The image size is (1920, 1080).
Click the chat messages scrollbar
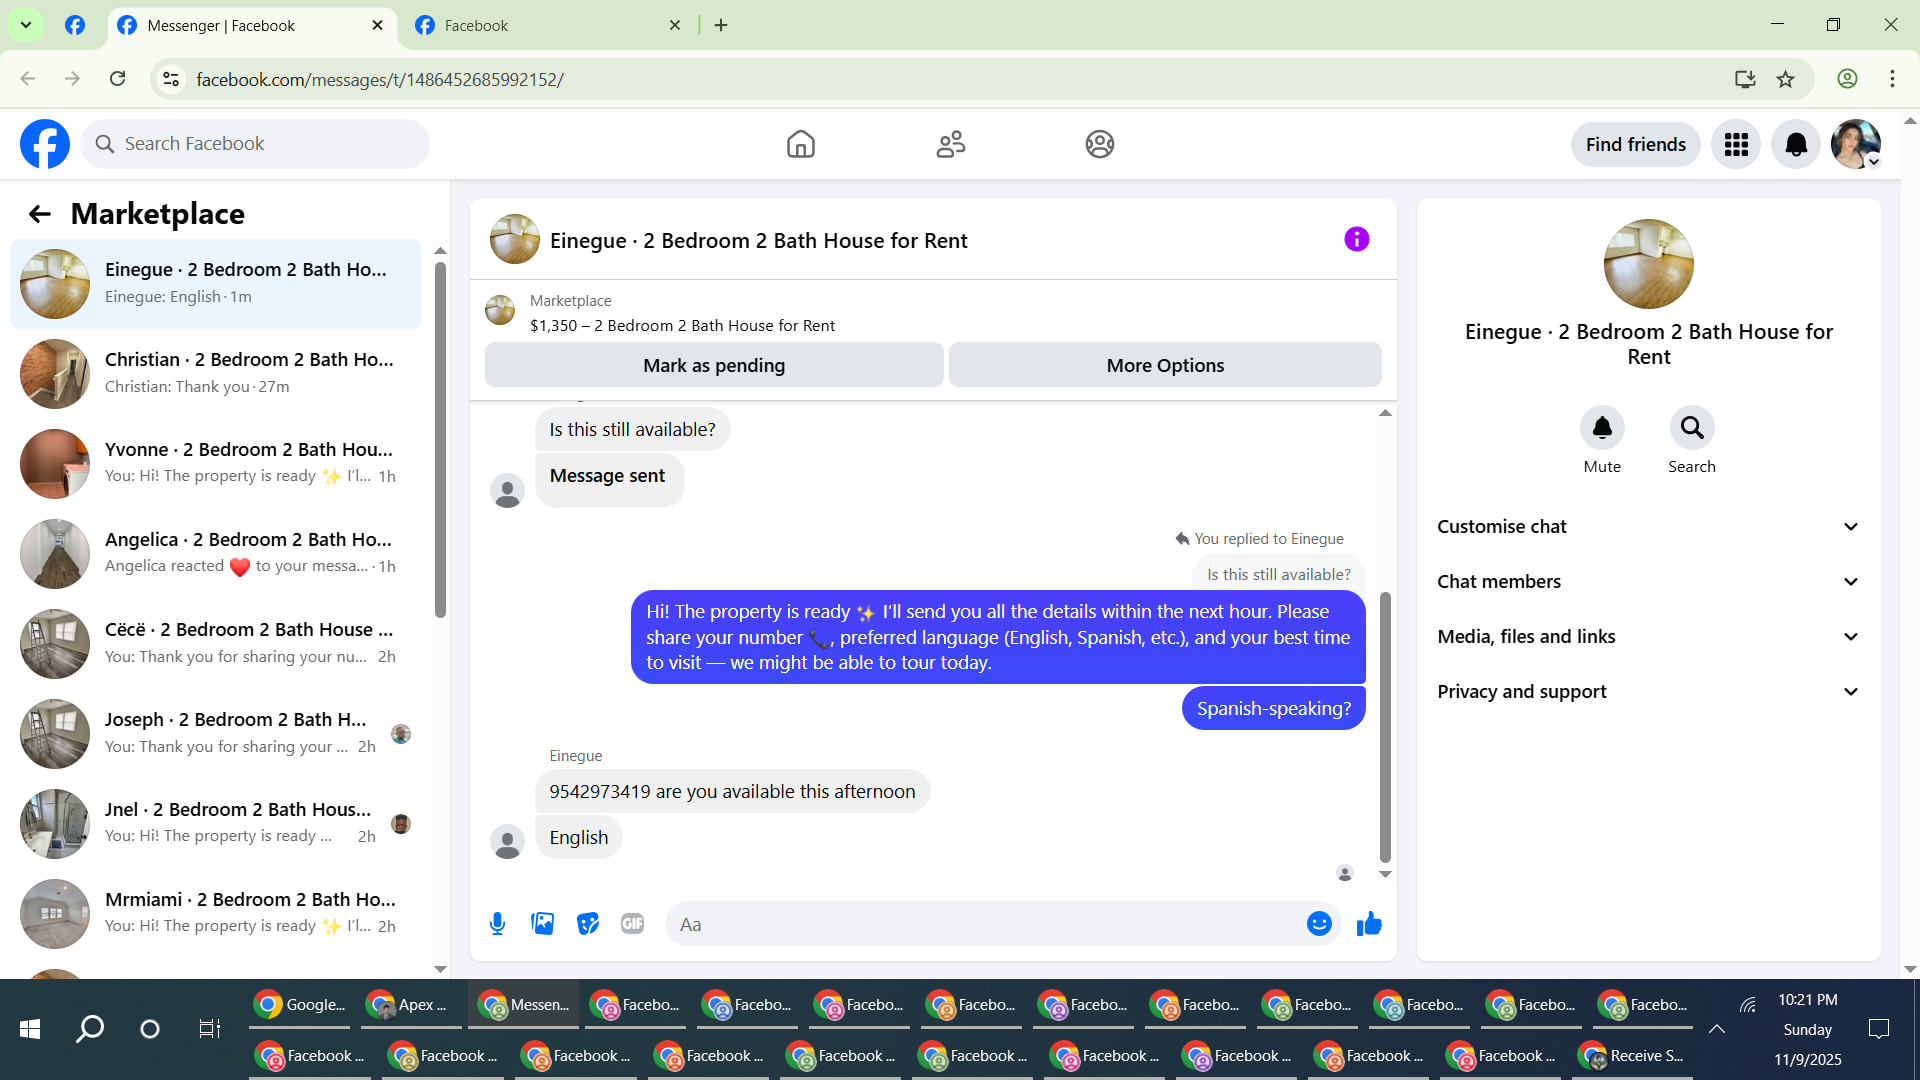(x=1385, y=727)
